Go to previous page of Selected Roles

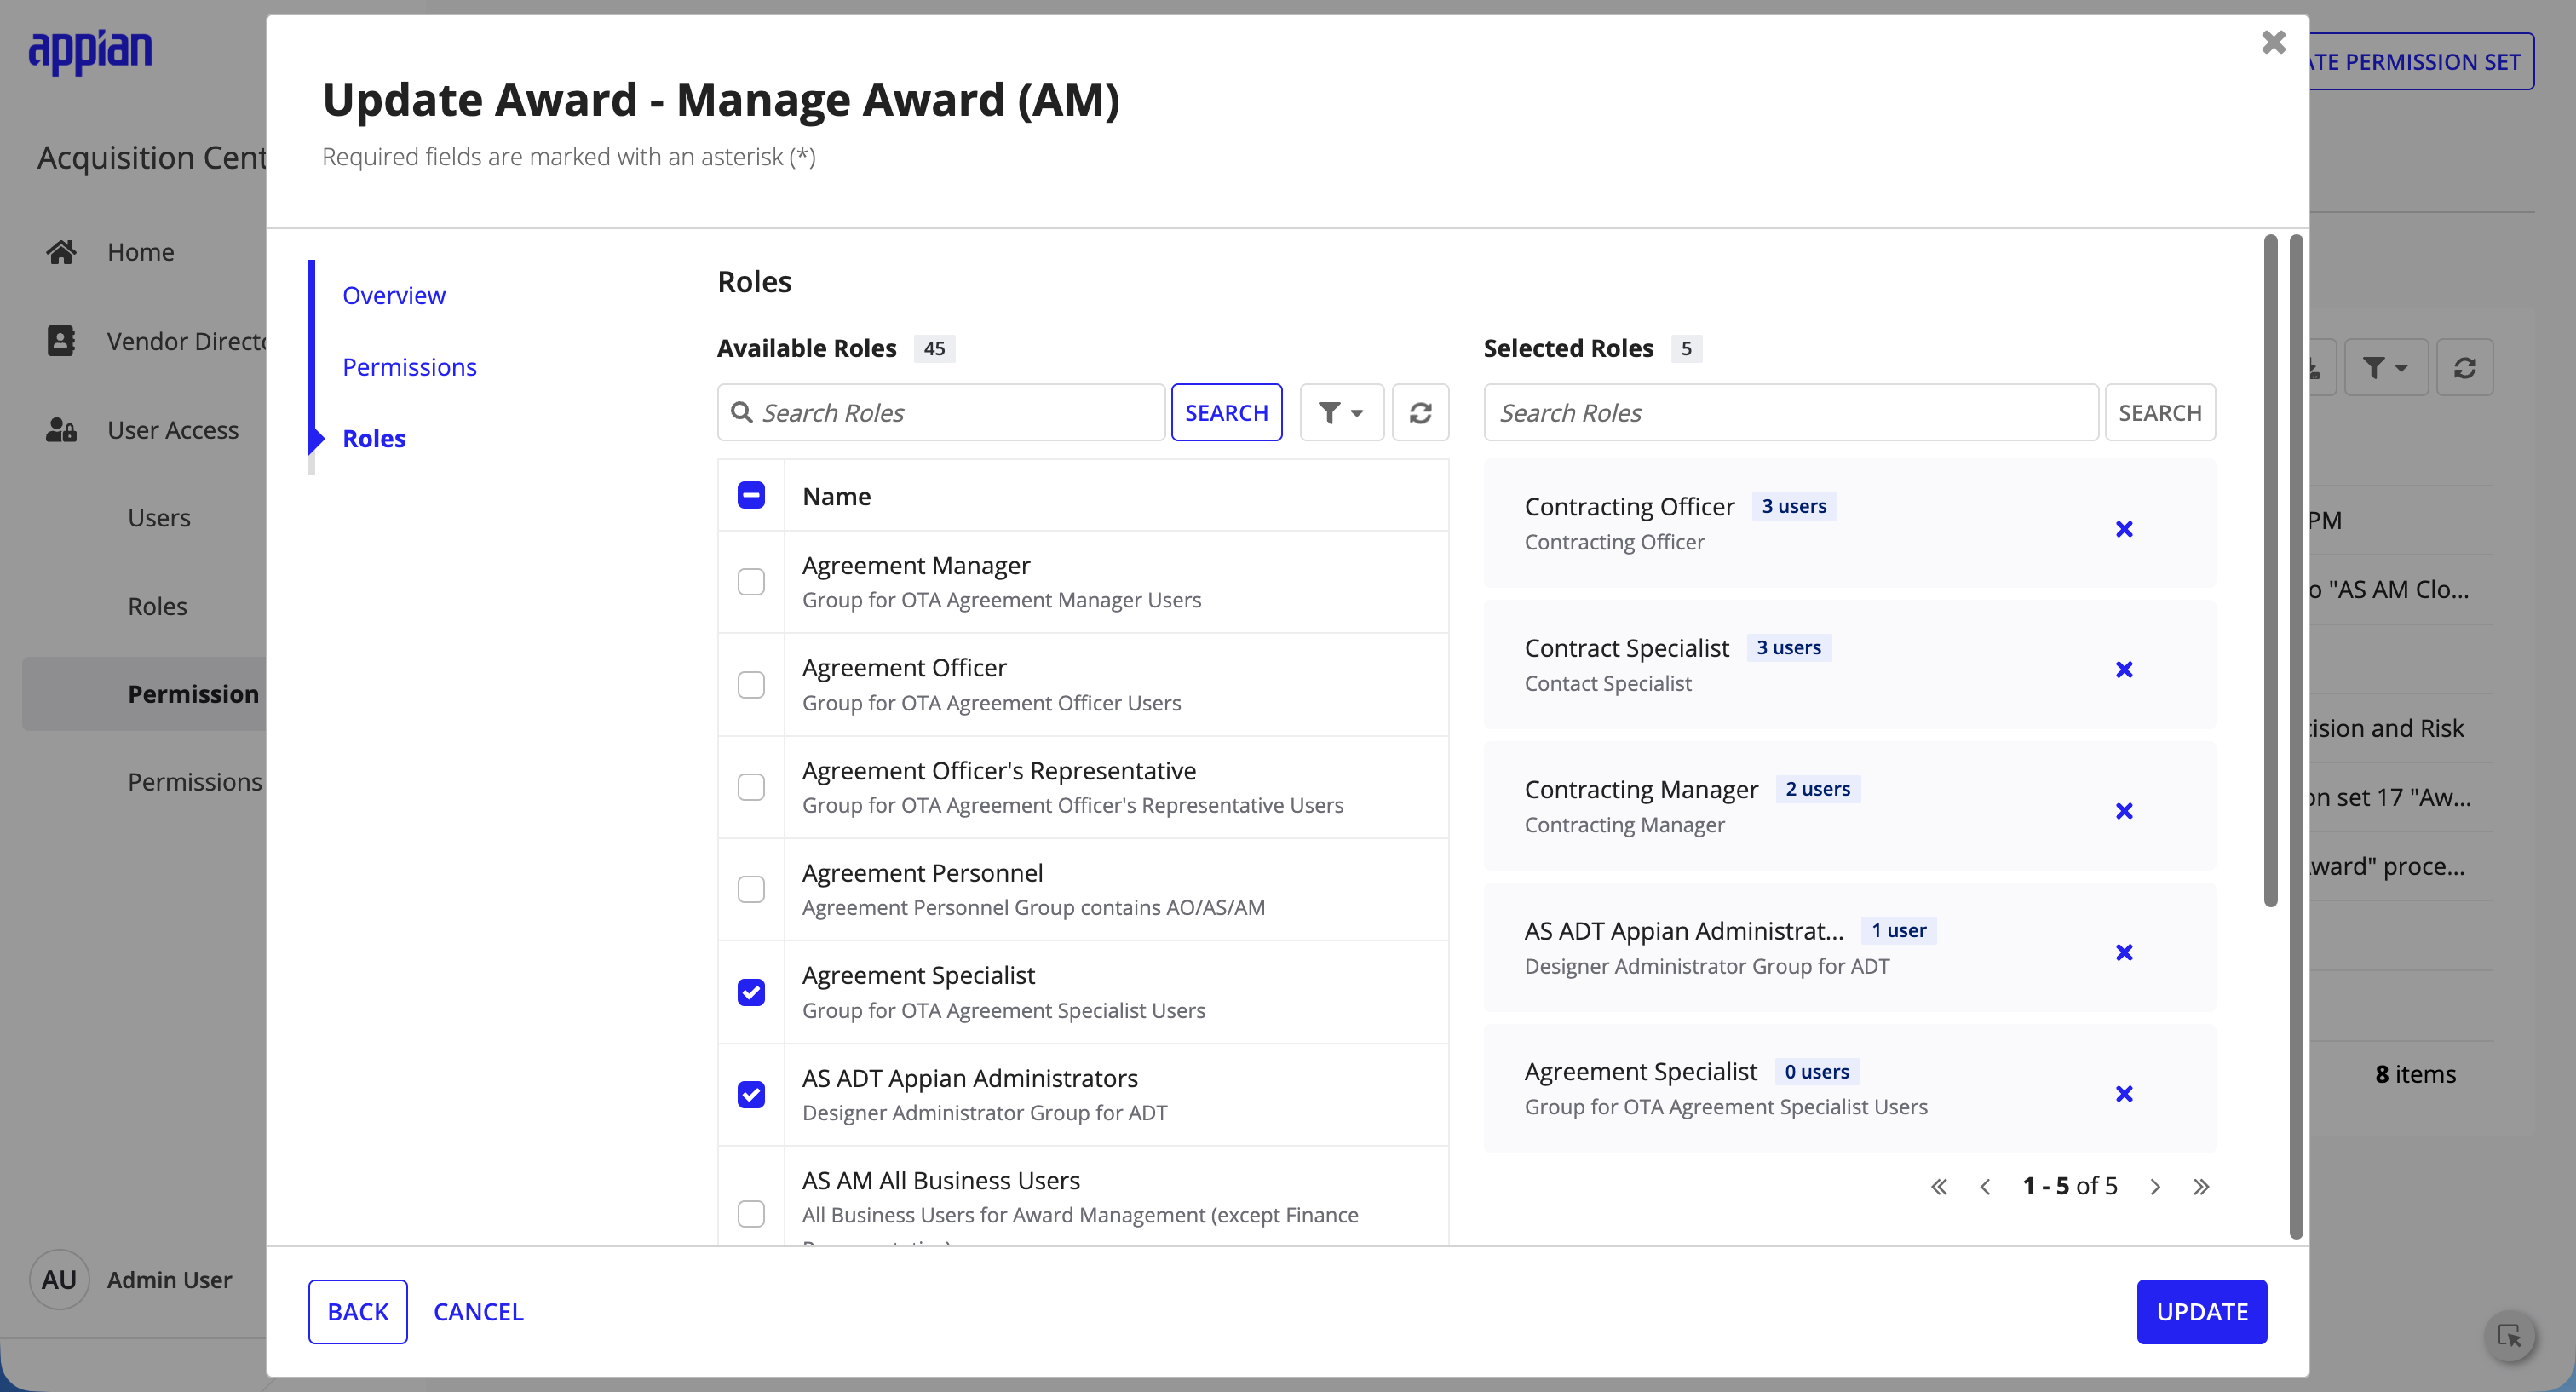tap(1985, 1187)
